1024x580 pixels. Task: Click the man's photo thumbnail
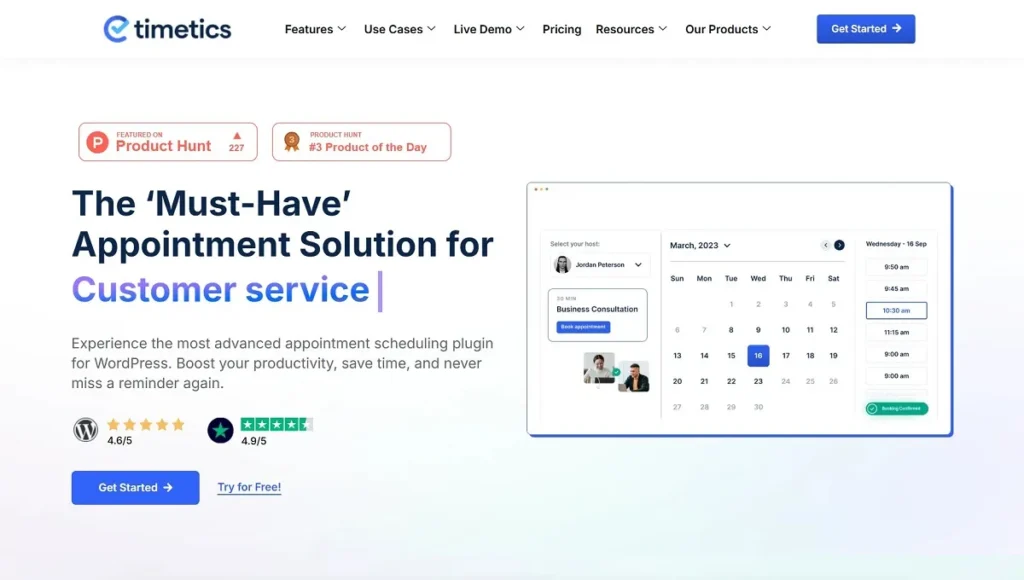(x=635, y=377)
